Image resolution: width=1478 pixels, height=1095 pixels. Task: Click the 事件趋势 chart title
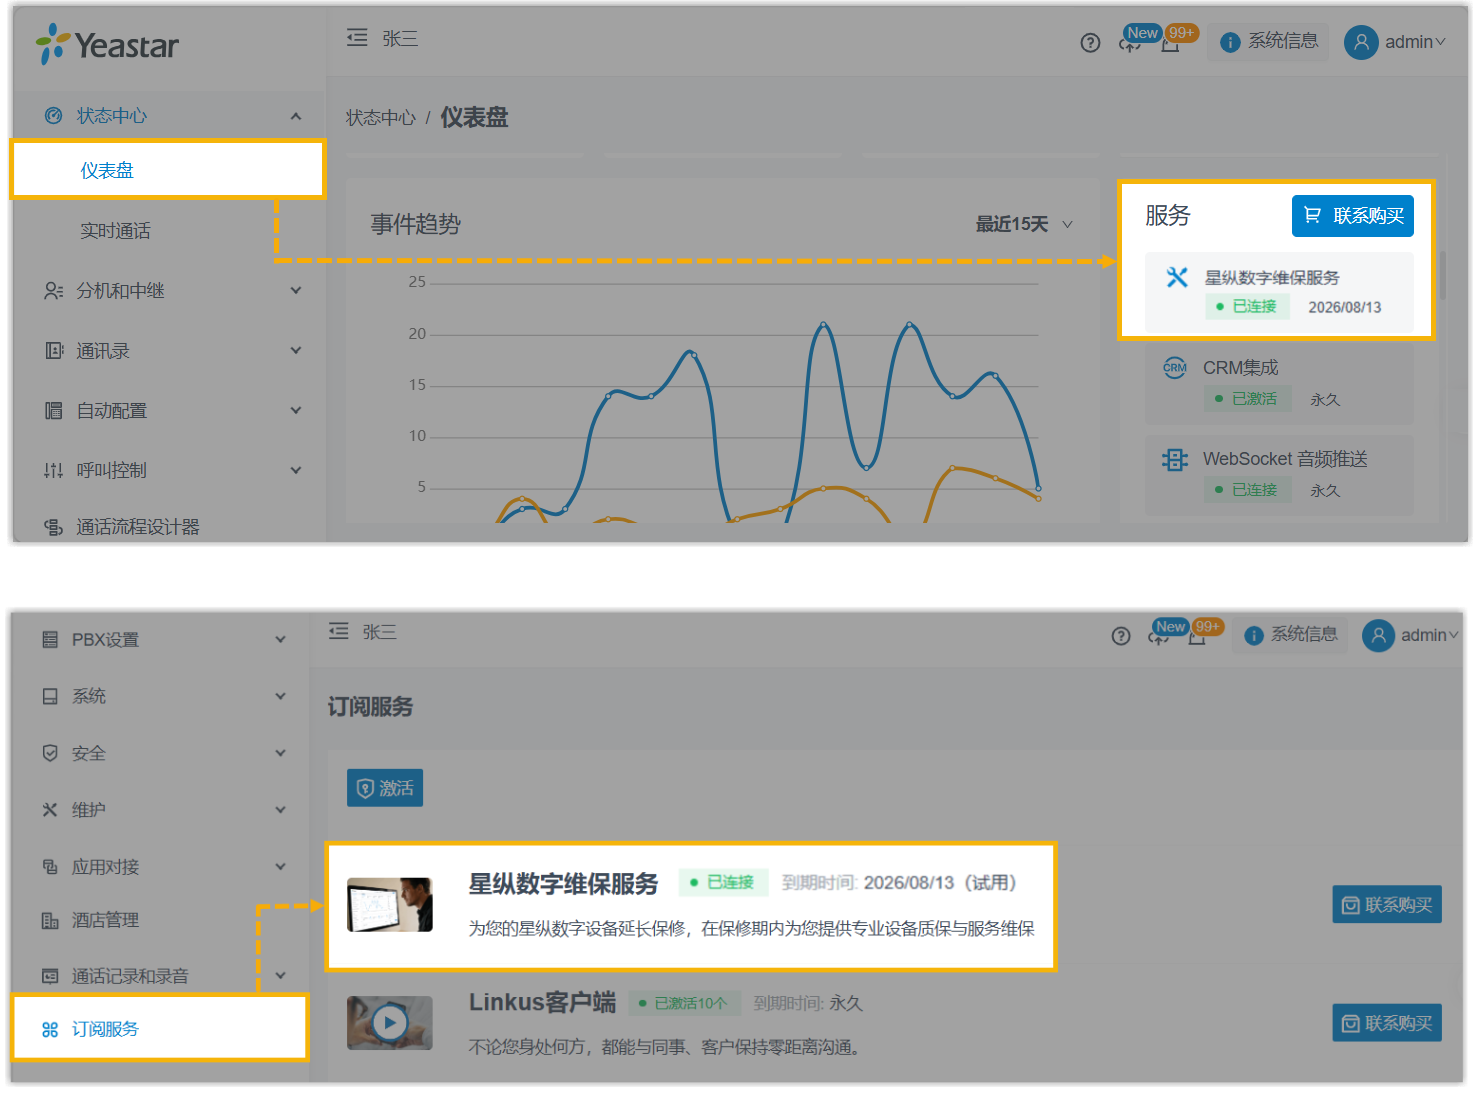tap(416, 225)
